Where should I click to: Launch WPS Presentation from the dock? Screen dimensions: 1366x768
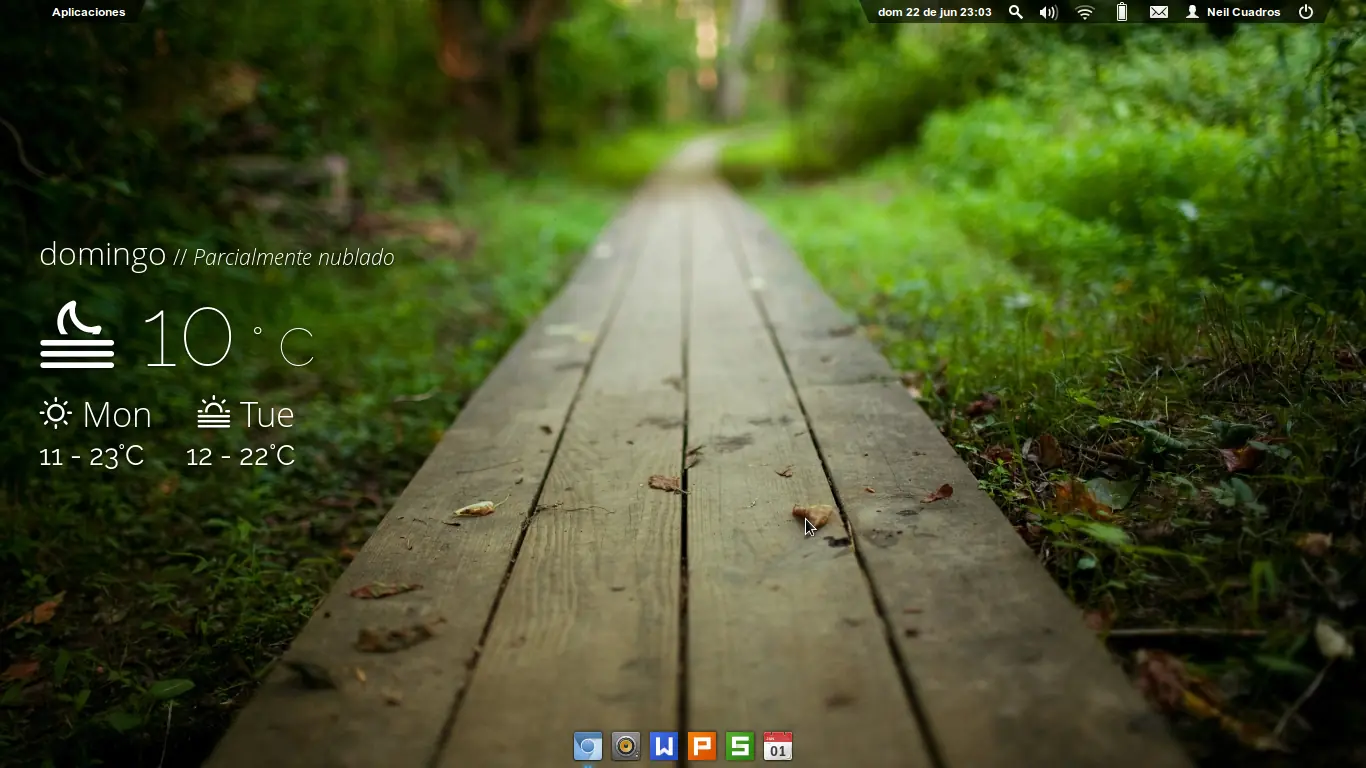tap(701, 745)
